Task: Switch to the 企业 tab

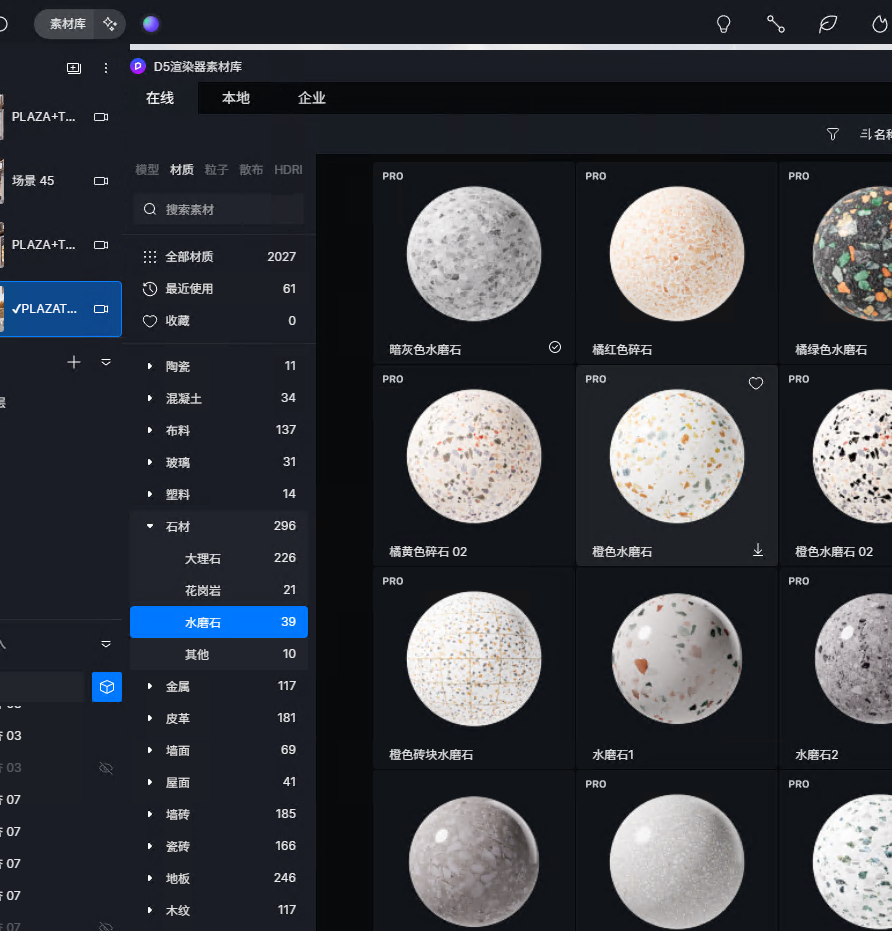Action: [x=312, y=98]
